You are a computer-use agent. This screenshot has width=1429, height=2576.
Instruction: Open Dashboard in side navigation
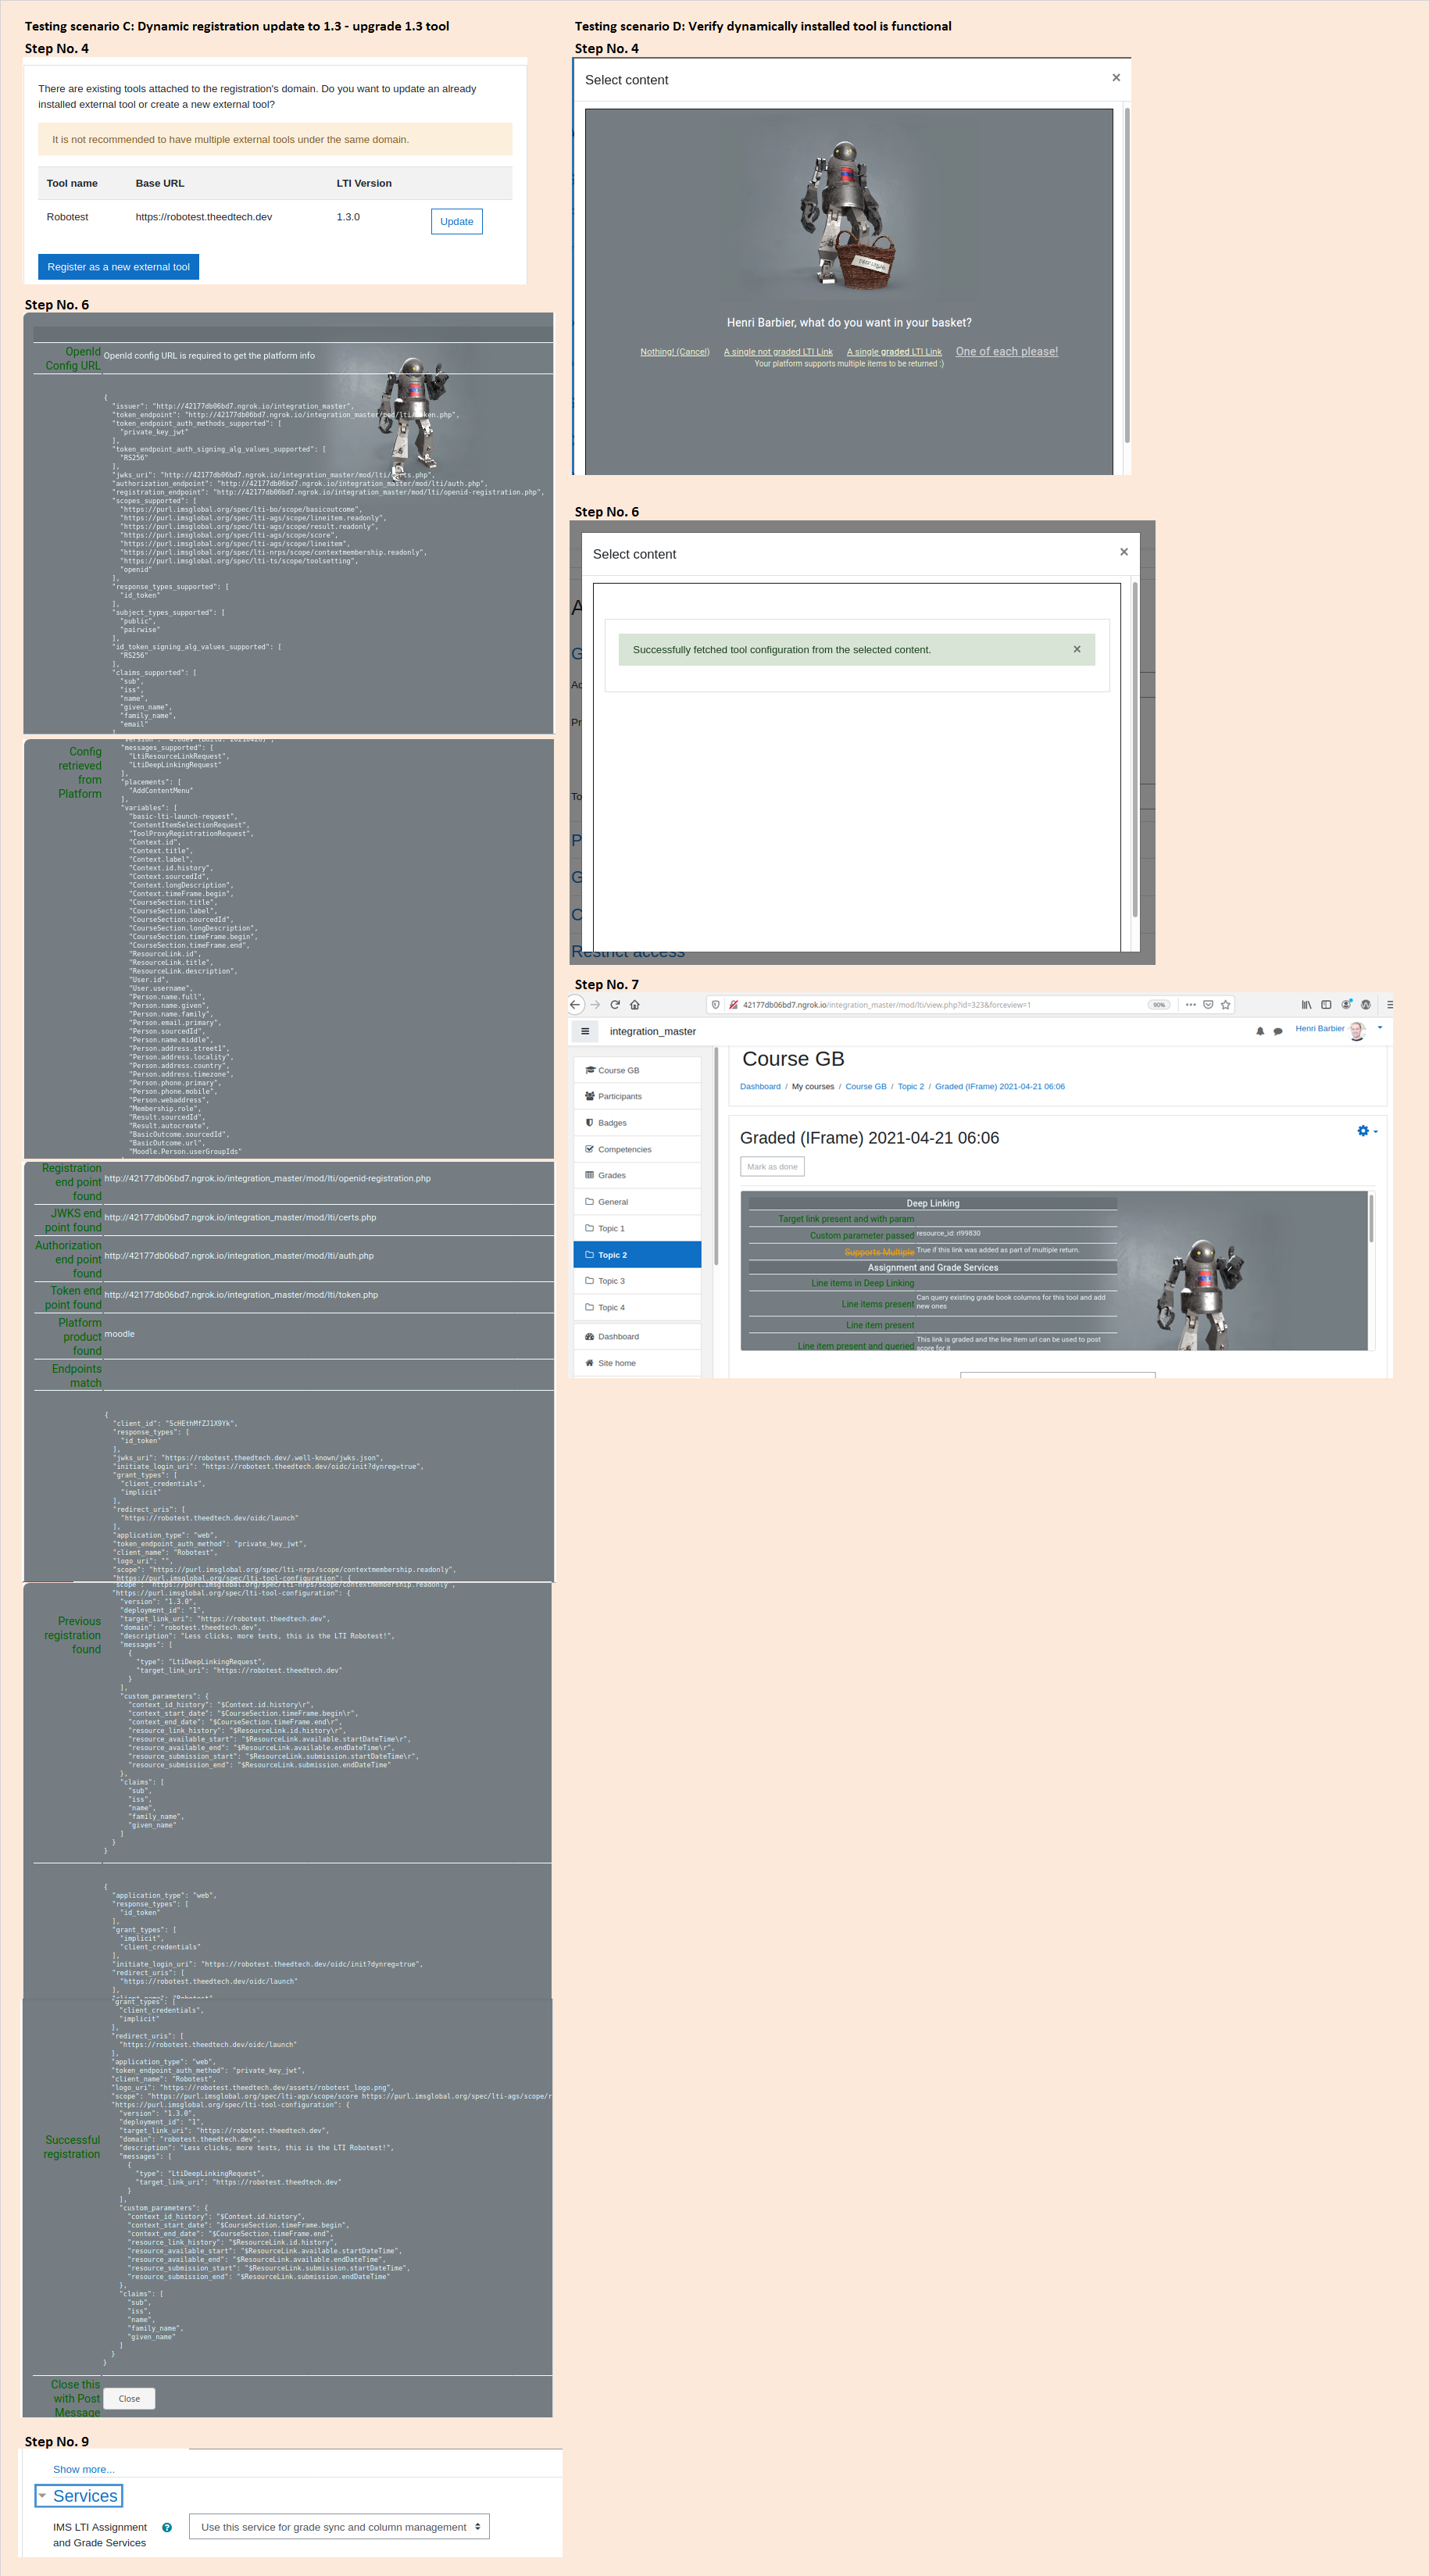[x=638, y=1336]
